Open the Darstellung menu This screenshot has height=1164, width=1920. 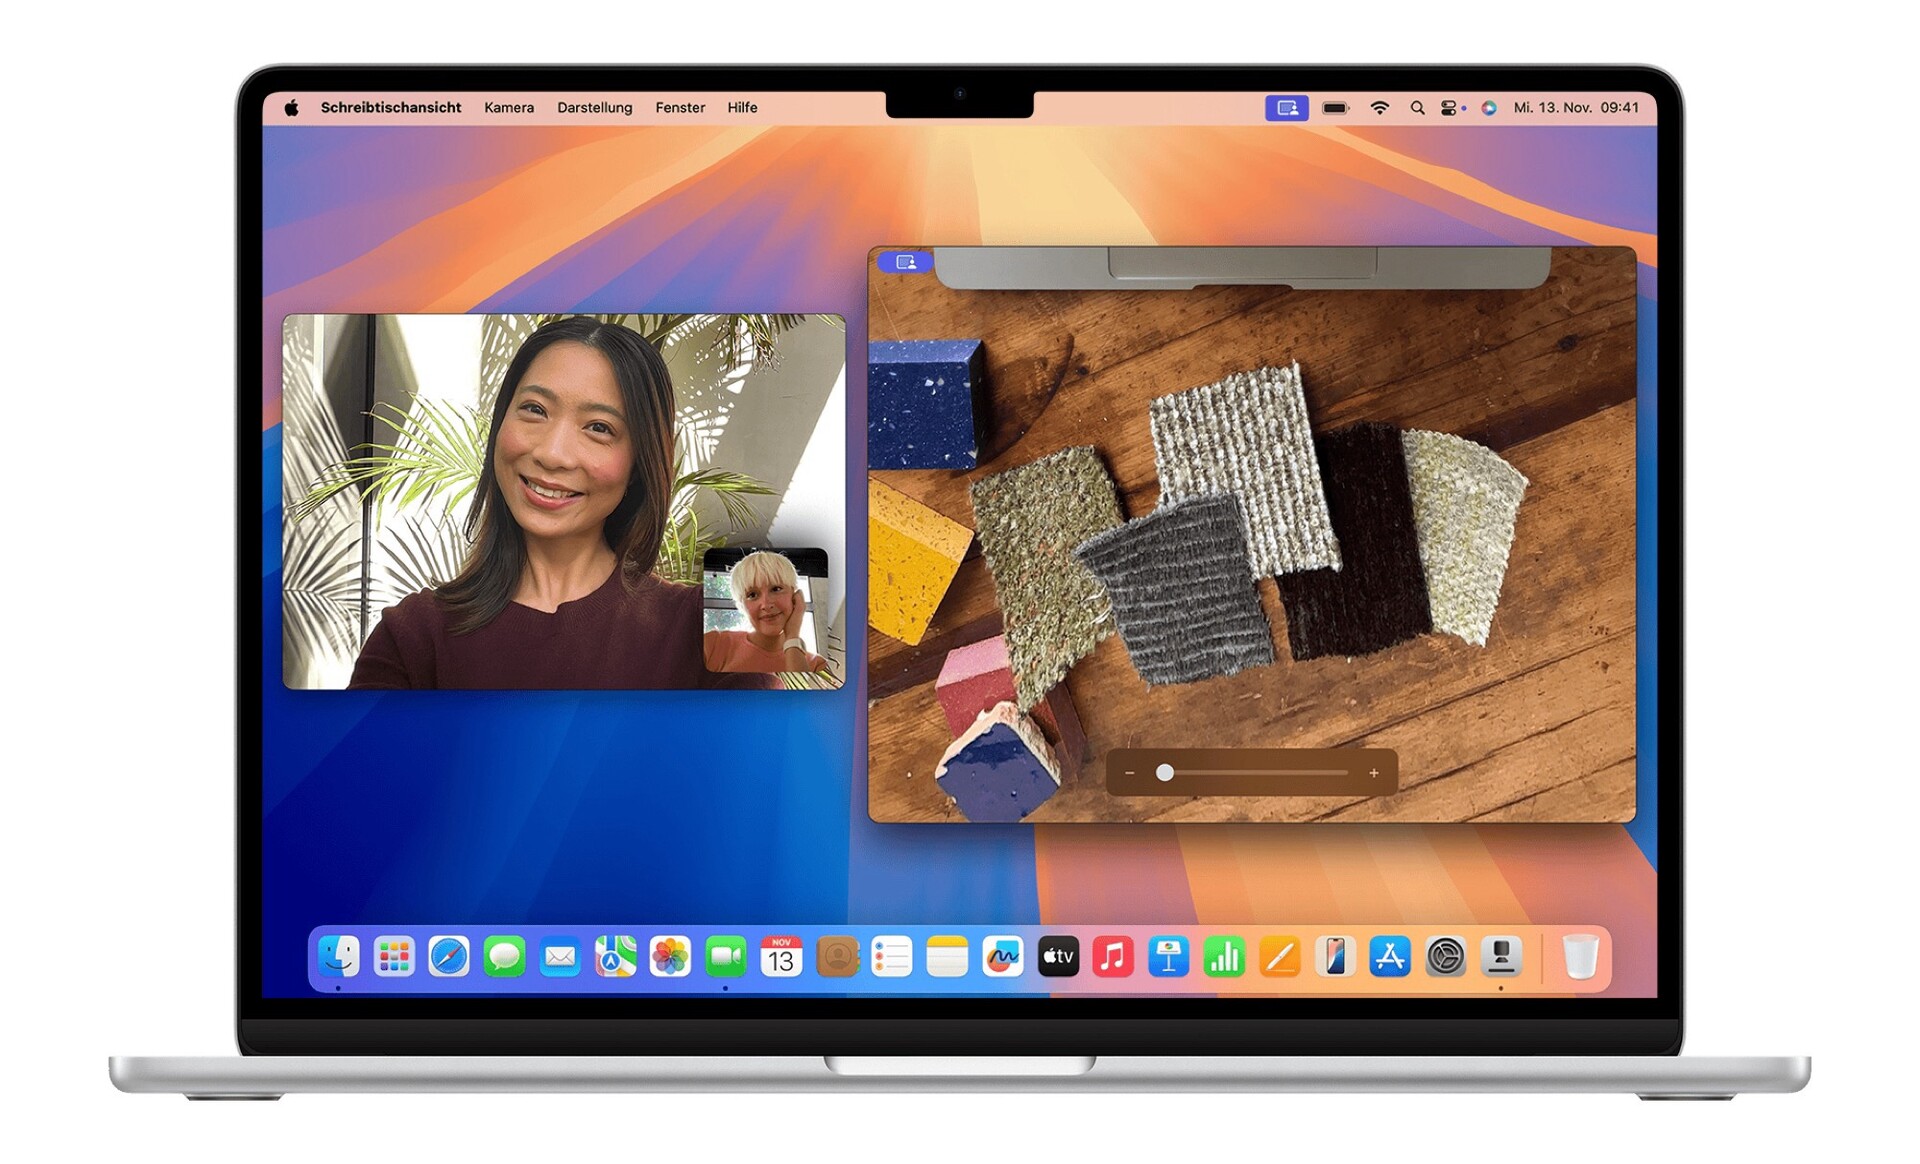point(594,108)
